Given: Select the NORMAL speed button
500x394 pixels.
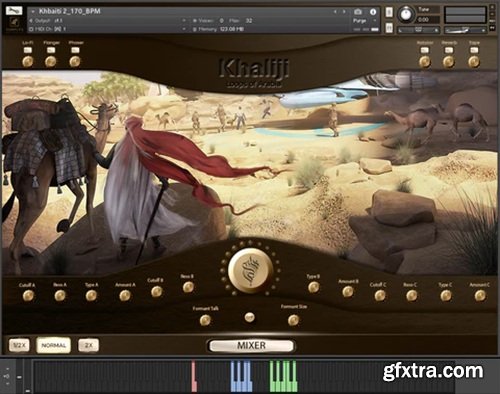Looking at the screenshot, I should (x=54, y=345).
